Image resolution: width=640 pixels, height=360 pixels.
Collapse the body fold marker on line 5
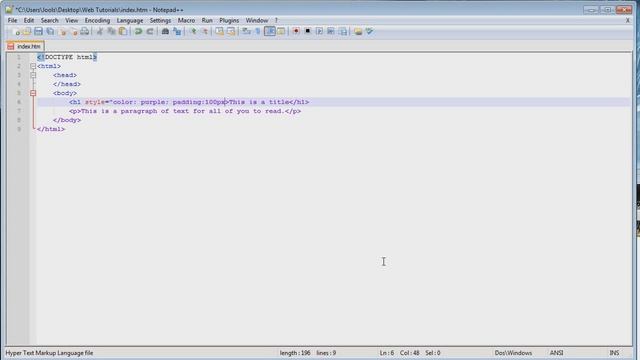(x=33, y=93)
